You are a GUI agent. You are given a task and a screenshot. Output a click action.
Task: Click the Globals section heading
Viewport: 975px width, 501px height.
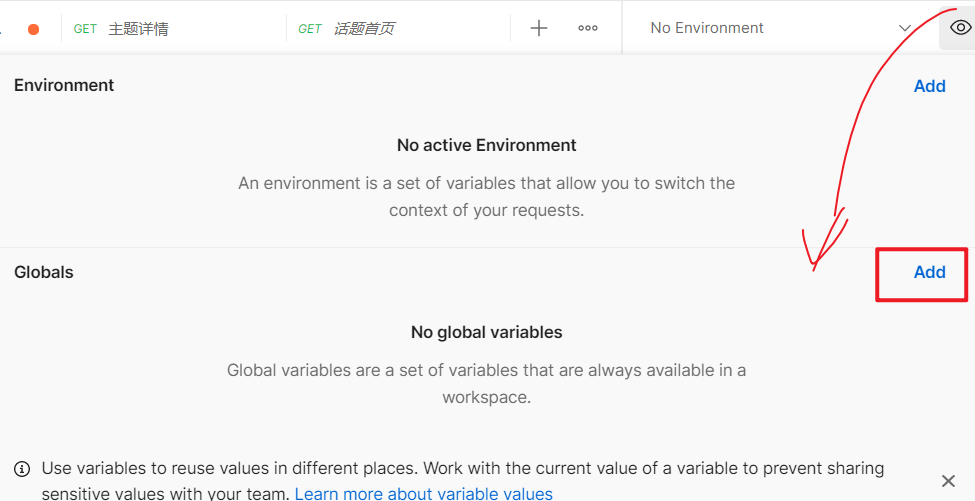point(44,272)
